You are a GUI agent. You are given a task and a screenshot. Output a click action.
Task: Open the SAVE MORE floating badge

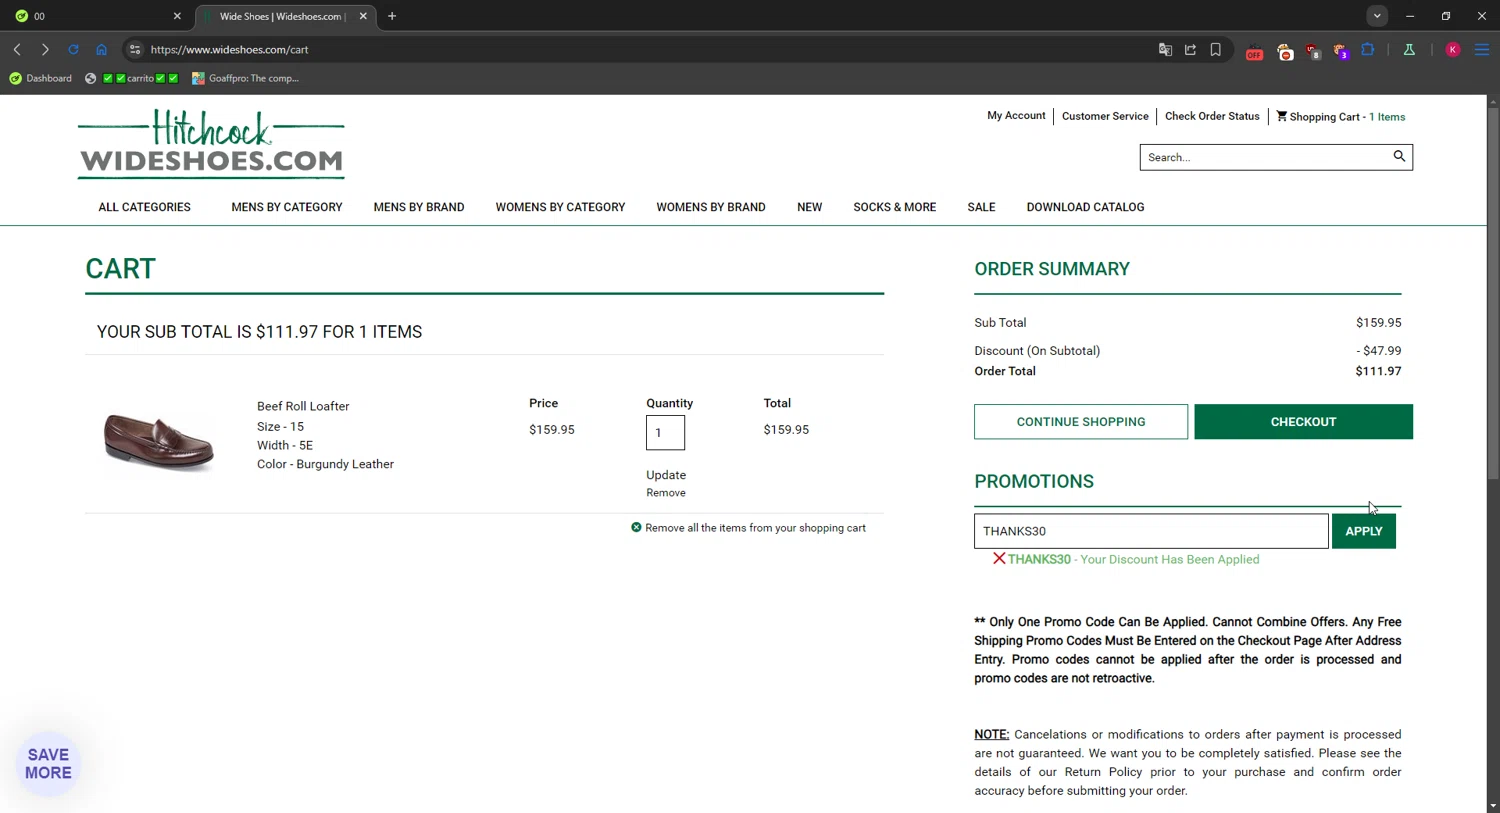(48, 764)
